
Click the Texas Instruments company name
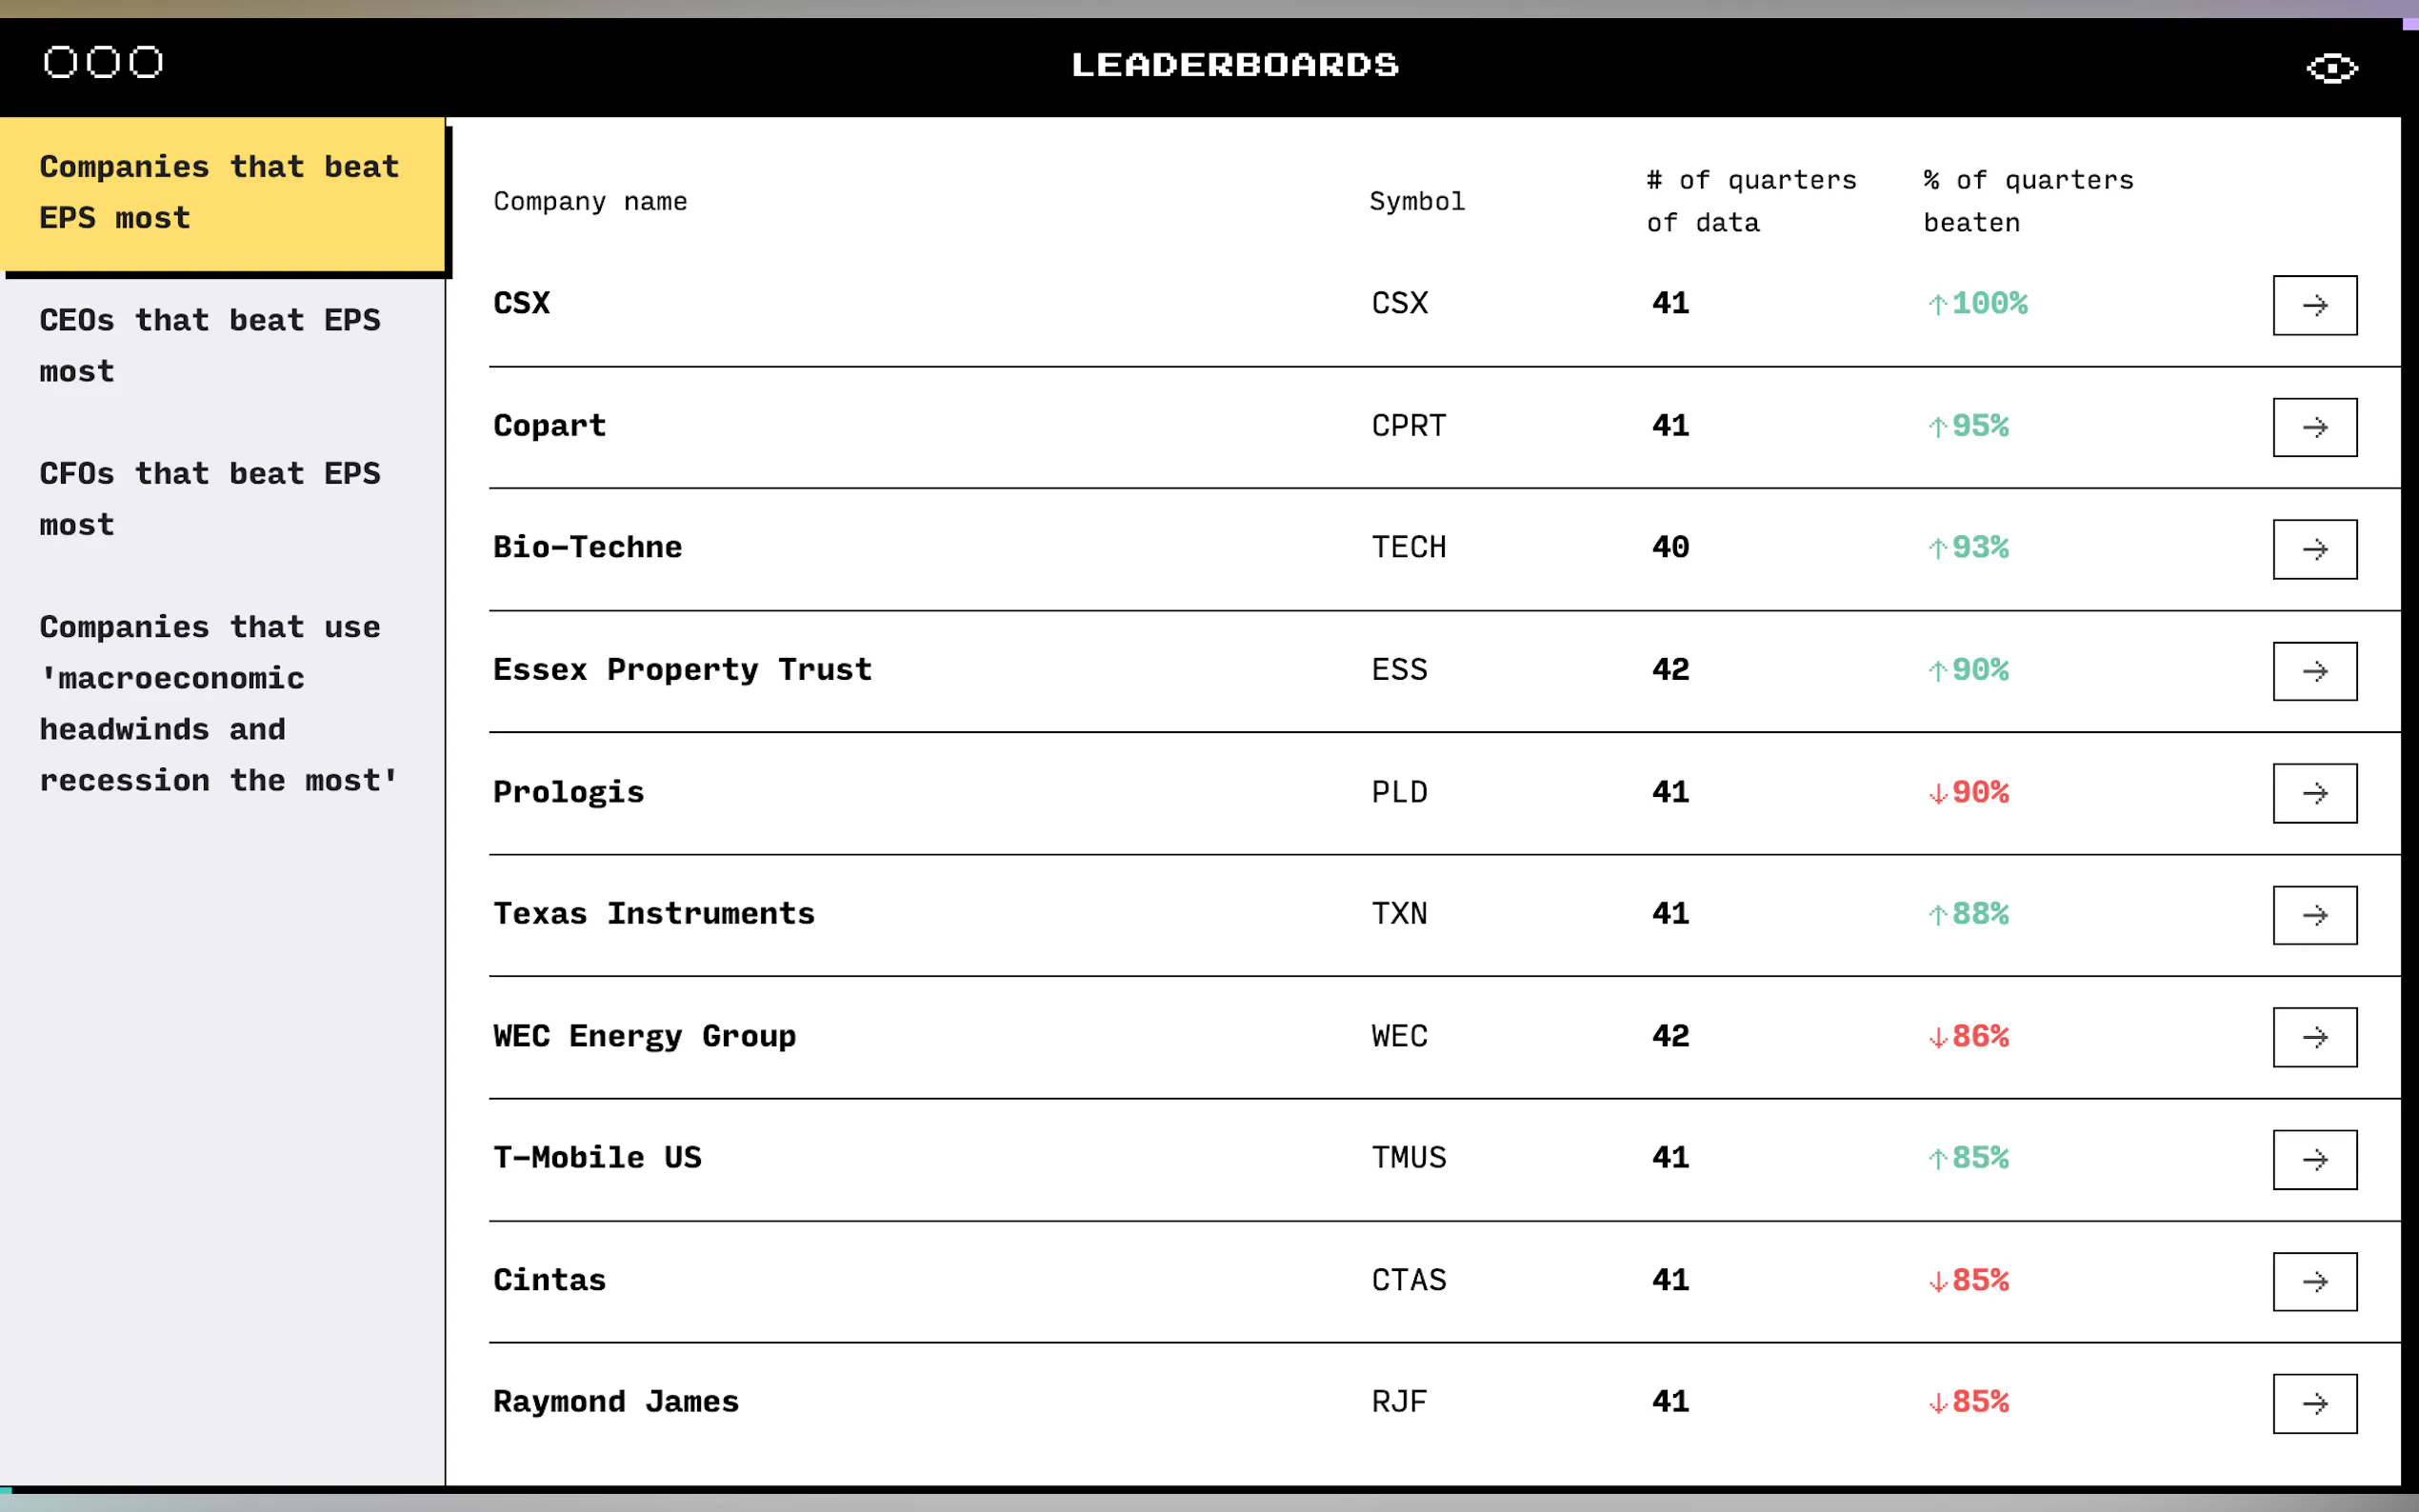point(653,914)
